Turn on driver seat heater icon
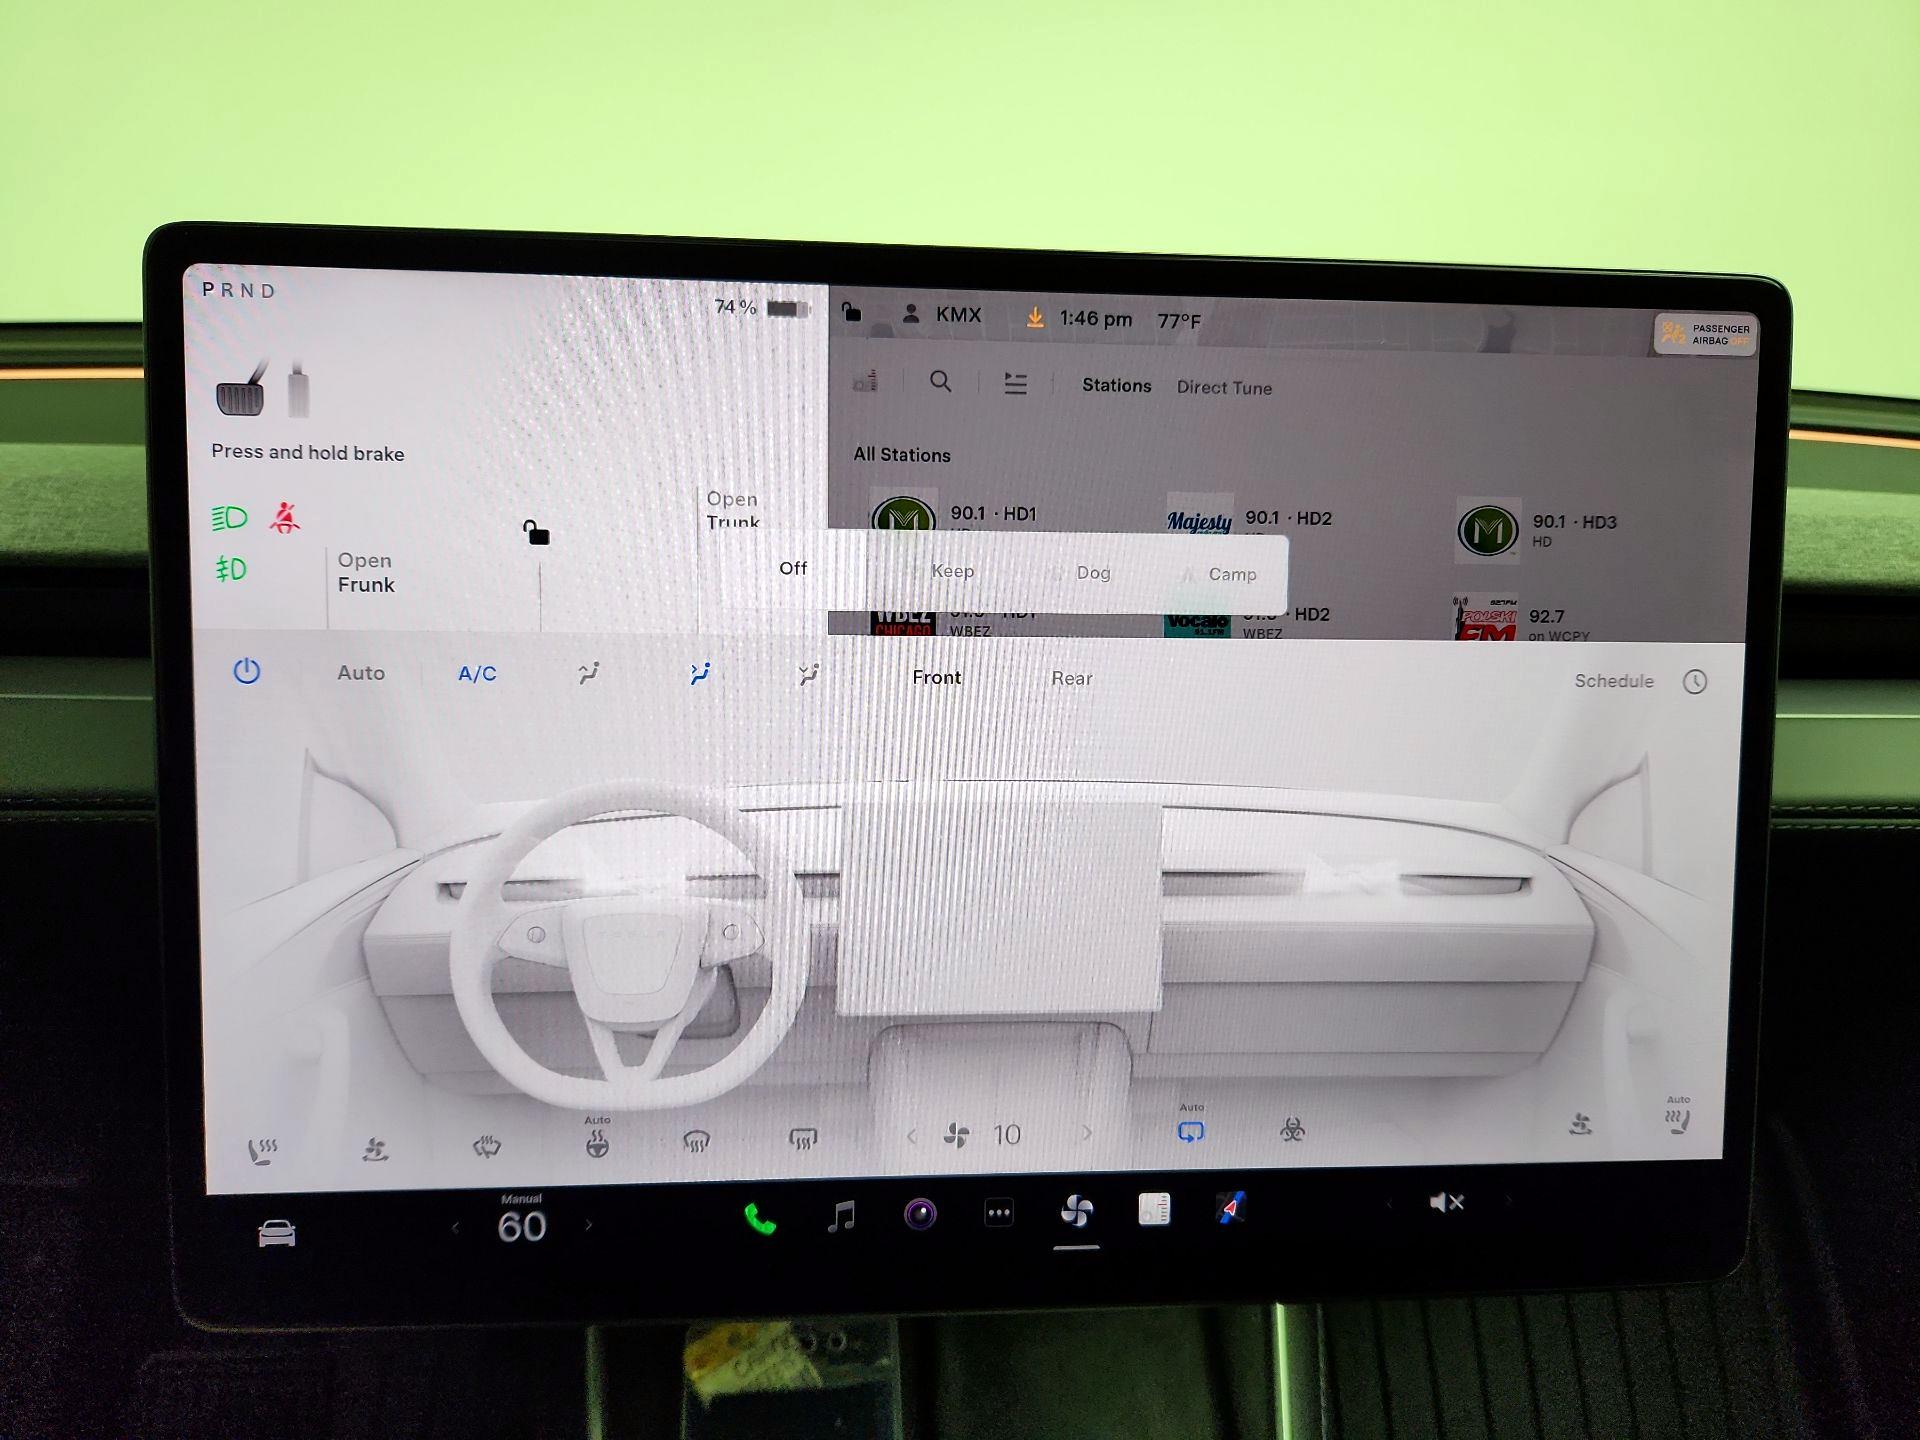 tap(263, 1151)
